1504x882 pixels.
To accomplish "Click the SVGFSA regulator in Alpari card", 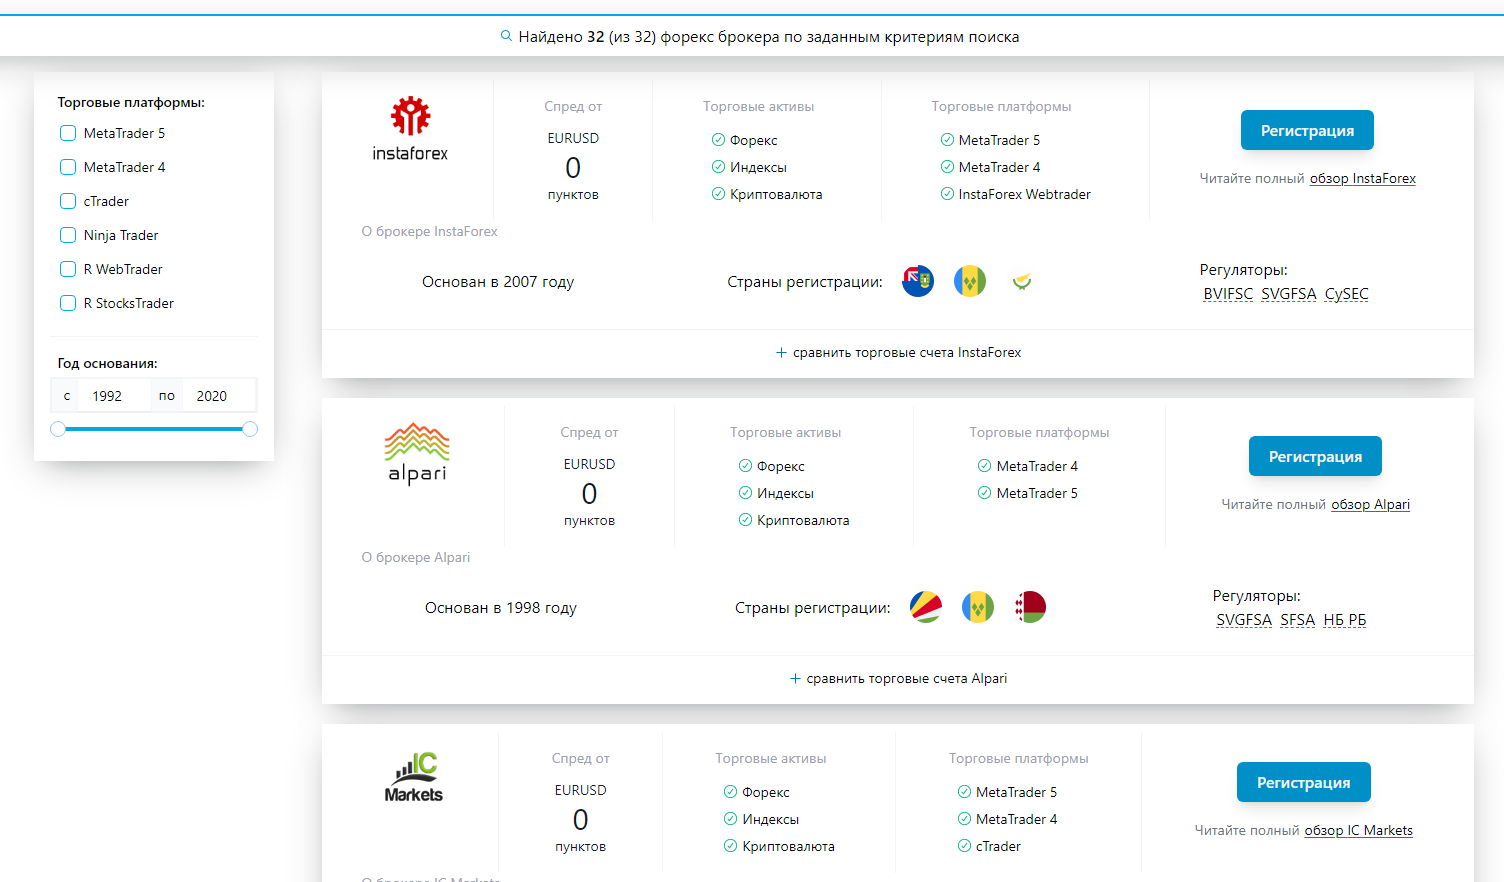I will (x=1244, y=620).
